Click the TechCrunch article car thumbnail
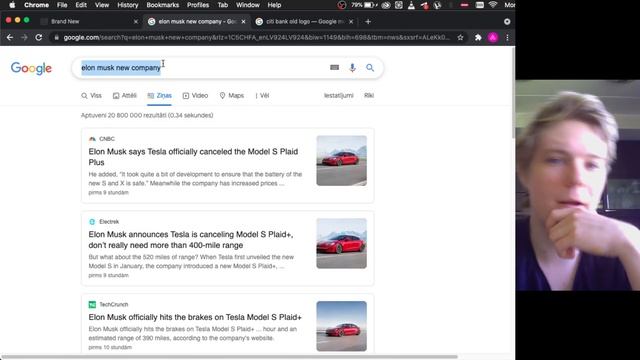This screenshot has height=360, width=640. tap(342, 326)
